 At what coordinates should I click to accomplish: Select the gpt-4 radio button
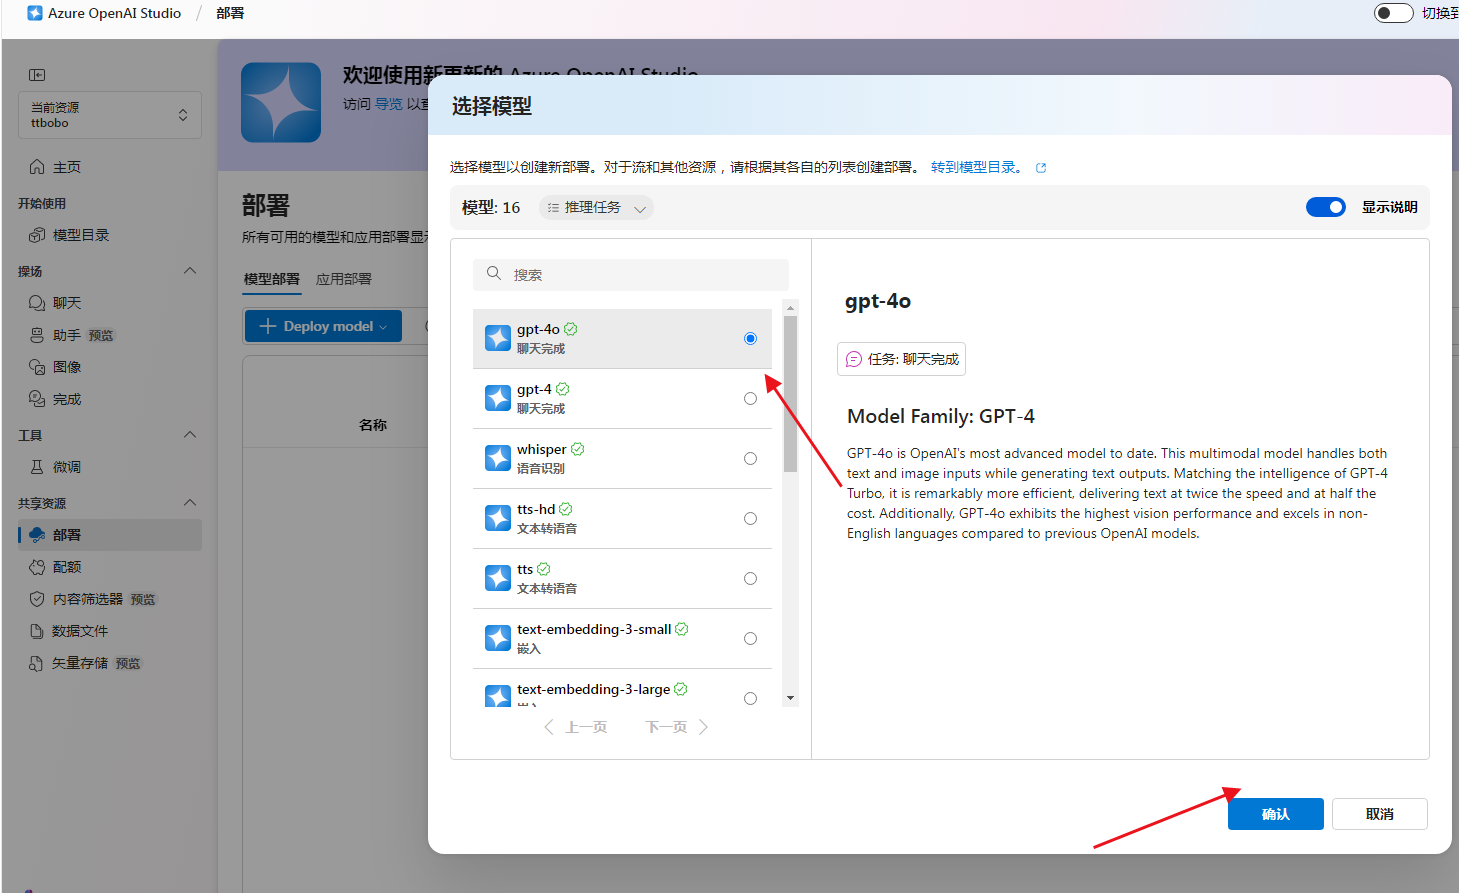point(750,399)
